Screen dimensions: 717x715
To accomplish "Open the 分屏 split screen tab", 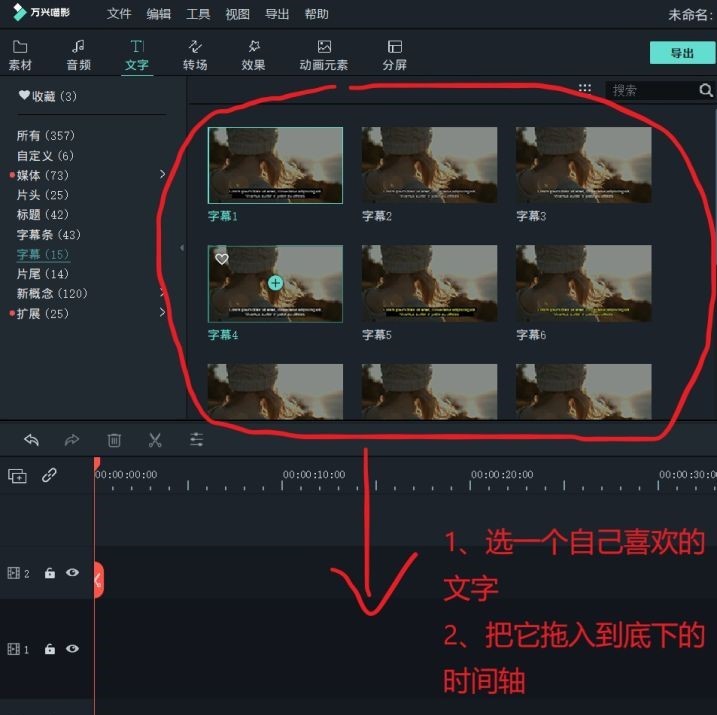I will click(x=395, y=55).
